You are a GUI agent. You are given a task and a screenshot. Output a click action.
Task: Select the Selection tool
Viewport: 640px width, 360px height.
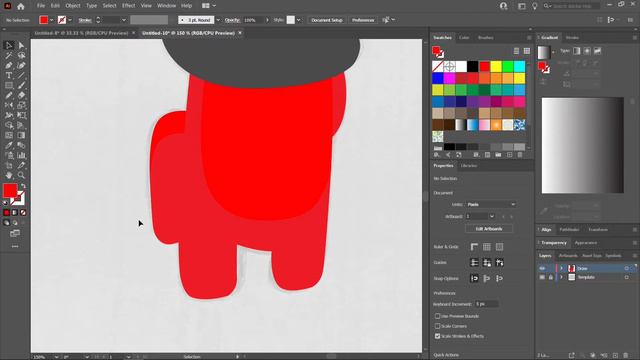coord(9,45)
